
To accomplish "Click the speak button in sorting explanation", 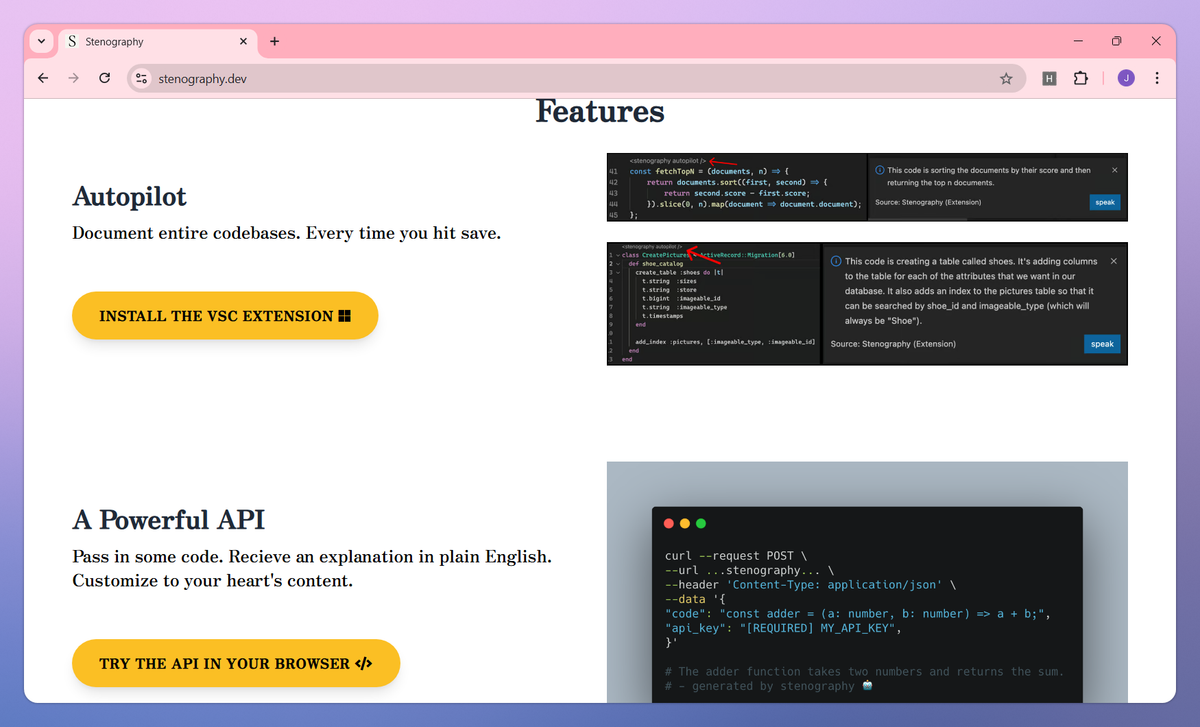I will click(1105, 202).
